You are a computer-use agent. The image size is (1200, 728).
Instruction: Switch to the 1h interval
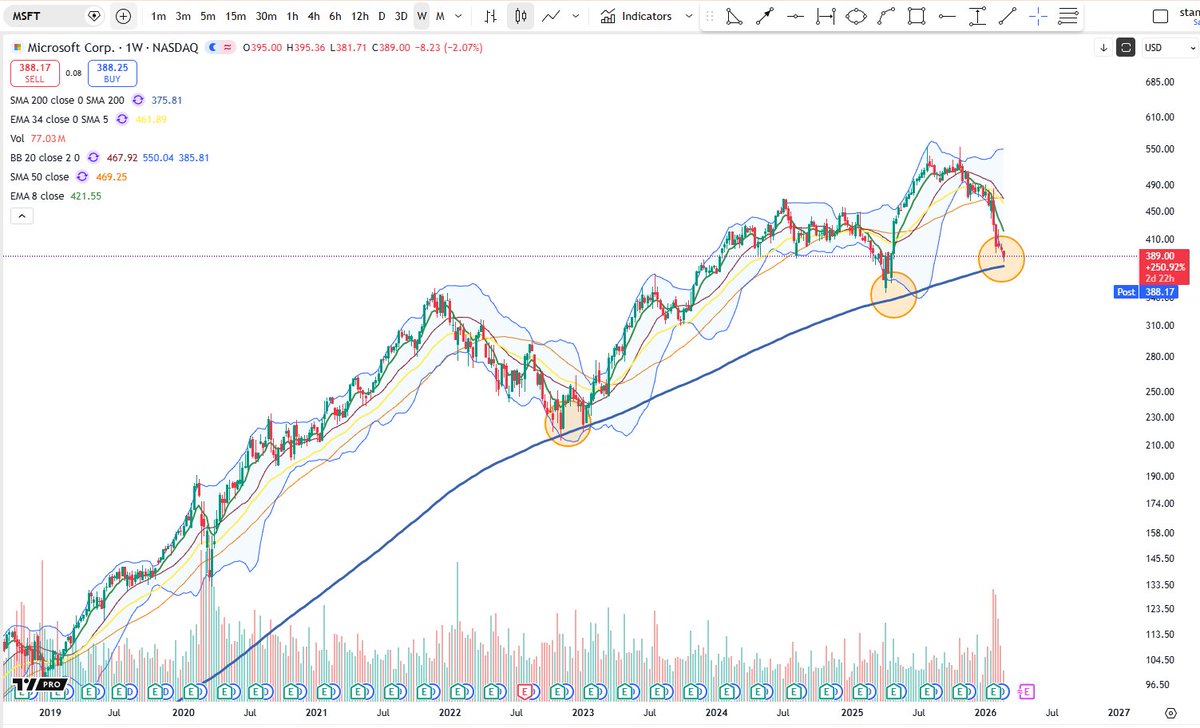click(x=292, y=16)
